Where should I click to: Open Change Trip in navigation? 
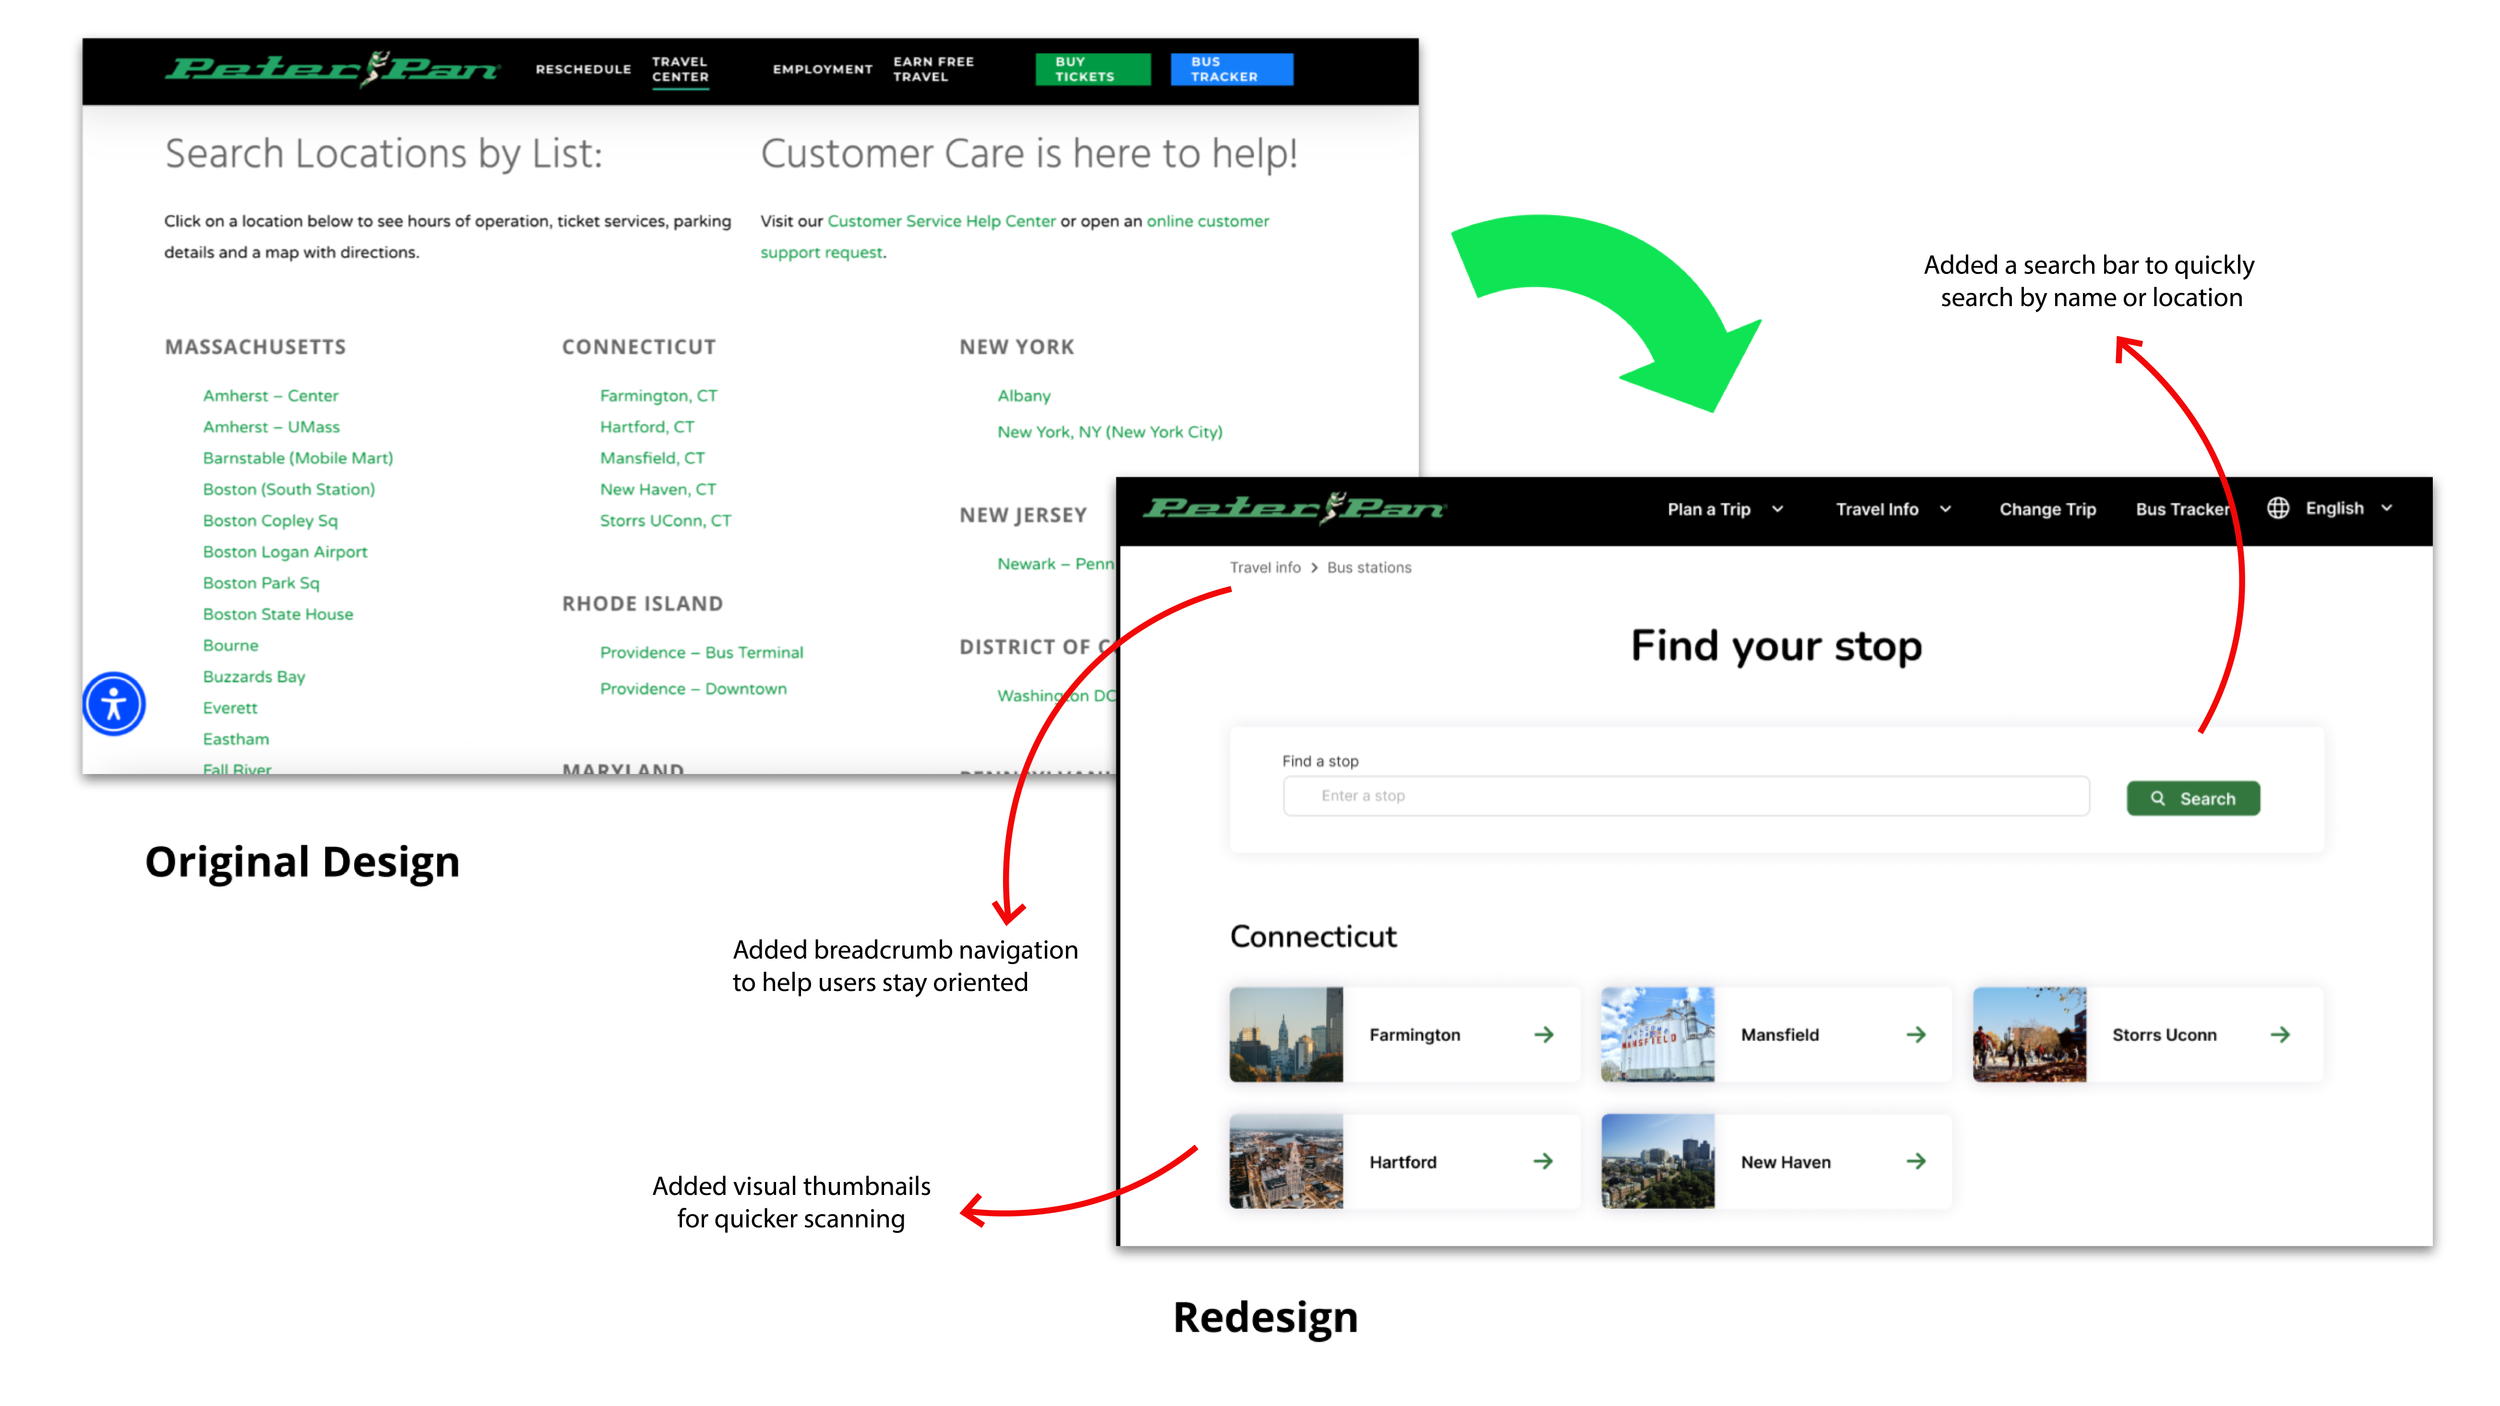tap(2047, 509)
